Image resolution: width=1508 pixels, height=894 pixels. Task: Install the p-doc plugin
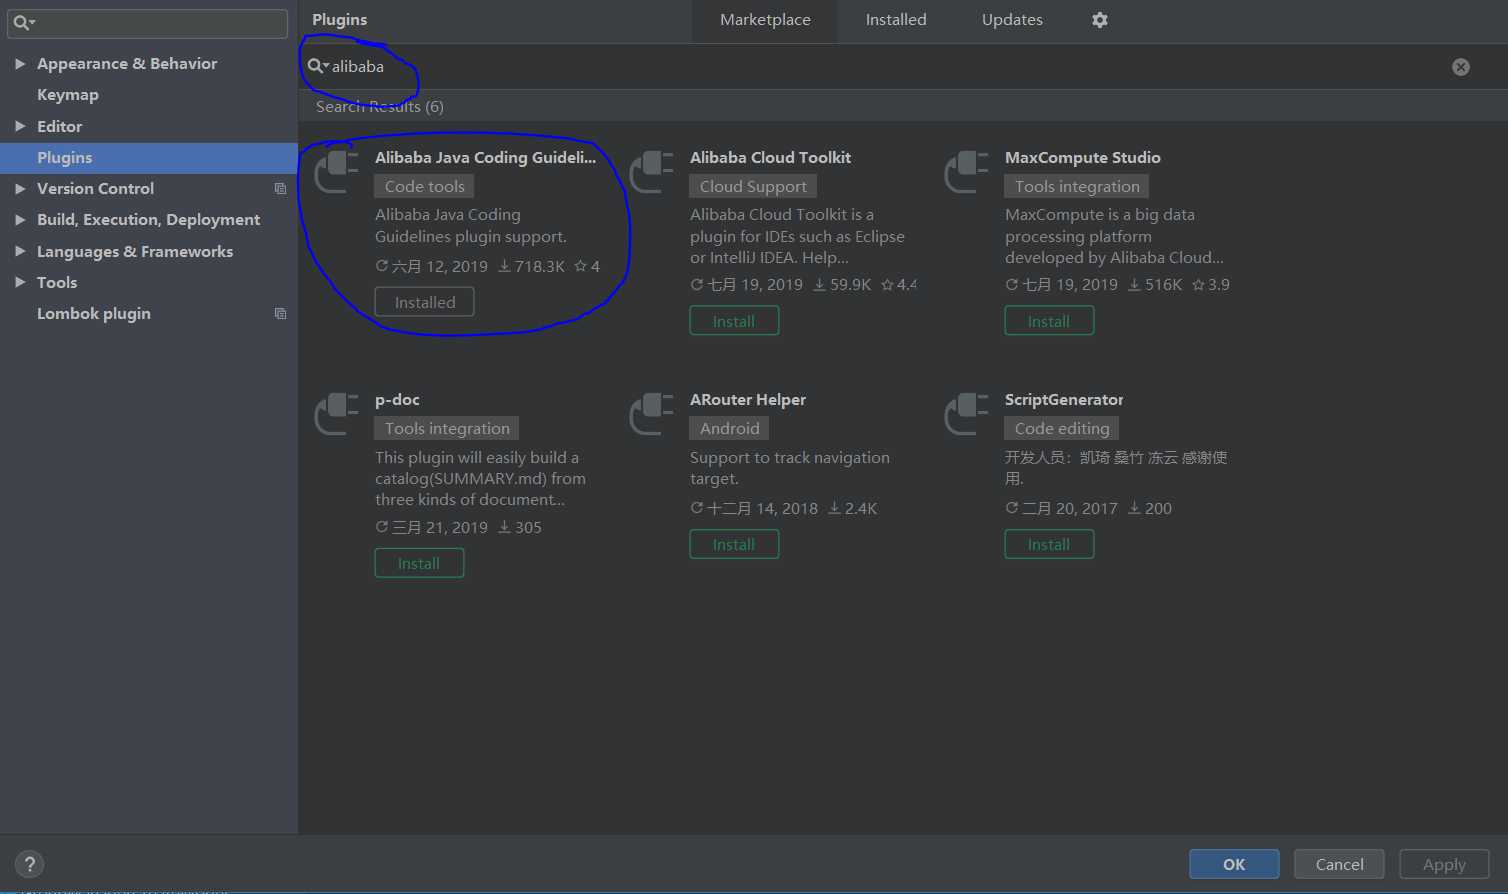click(x=419, y=563)
